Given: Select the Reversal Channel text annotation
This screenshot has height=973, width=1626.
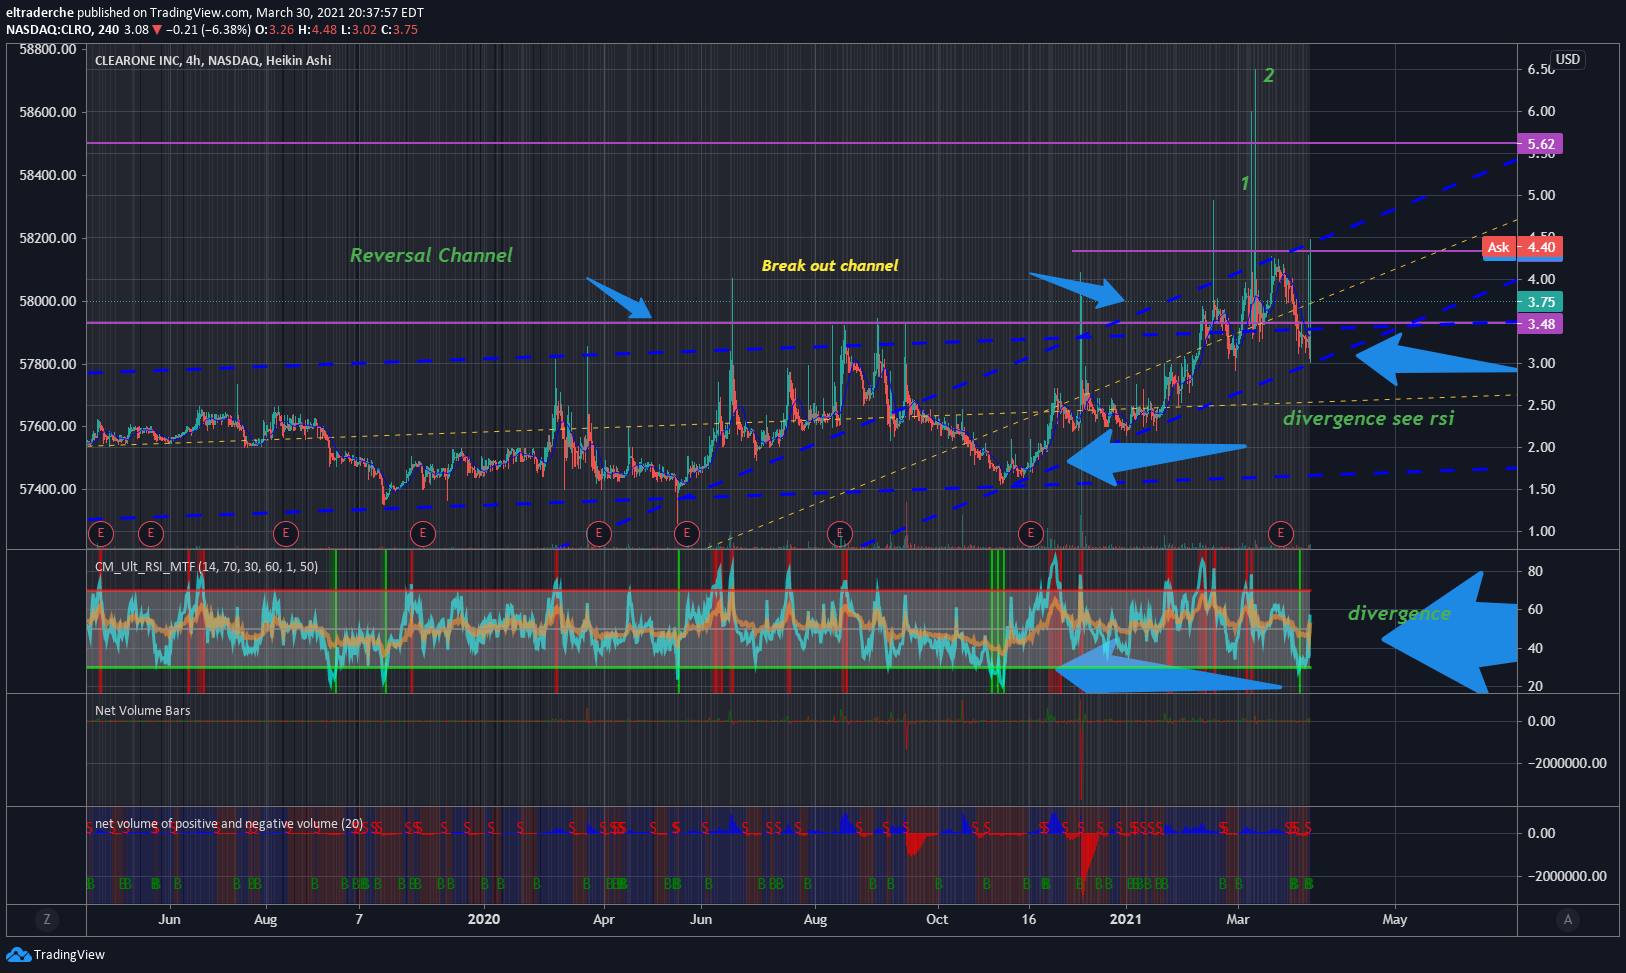Looking at the screenshot, I should (x=431, y=255).
